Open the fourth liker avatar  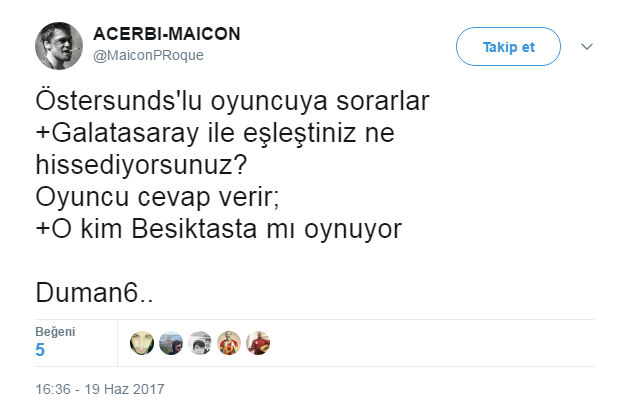click(229, 342)
